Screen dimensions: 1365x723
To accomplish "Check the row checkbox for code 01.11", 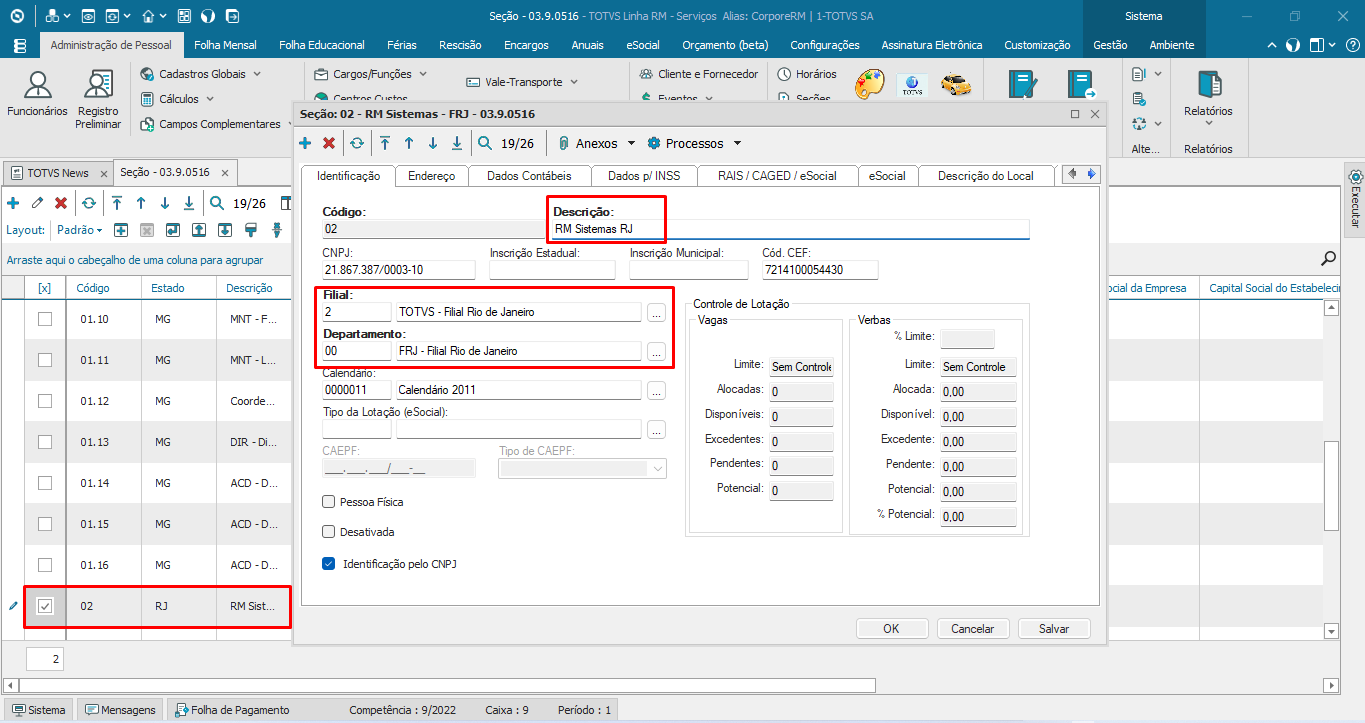I will (x=45, y=360).
